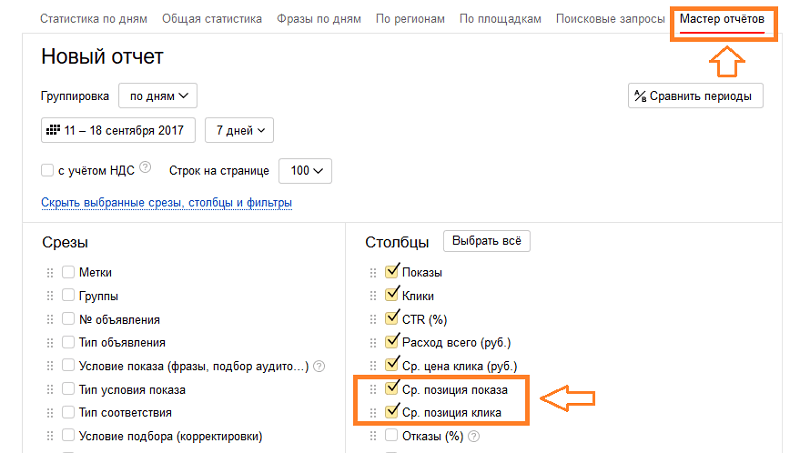Expand the "7 дней" period dropdown
This screenshot has height=453, width=800.
click(239, 131)
